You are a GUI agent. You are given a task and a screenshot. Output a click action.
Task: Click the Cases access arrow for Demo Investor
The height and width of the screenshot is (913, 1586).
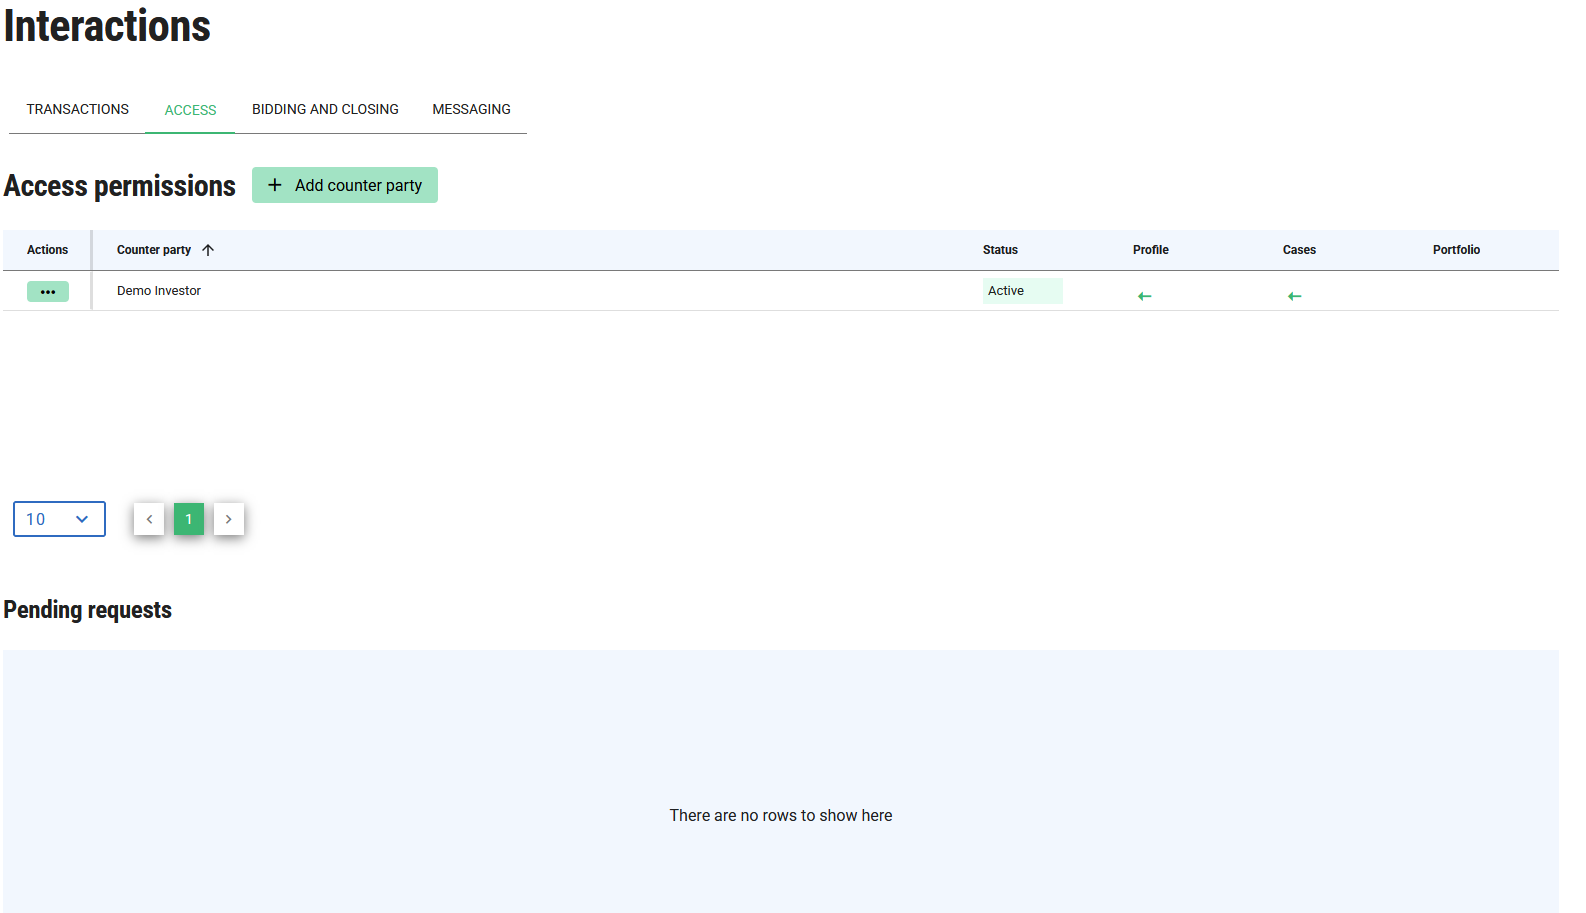1295,296
